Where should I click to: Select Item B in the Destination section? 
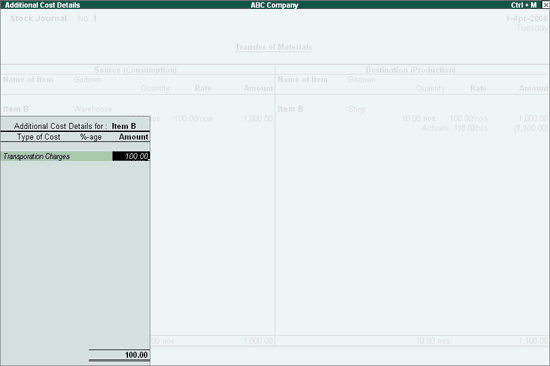click(x=290, y=109)
